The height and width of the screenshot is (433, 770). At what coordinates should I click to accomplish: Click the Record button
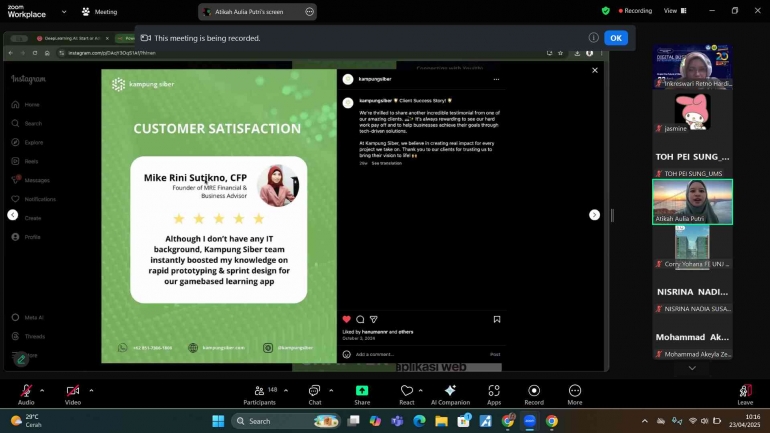pos(534,395)
